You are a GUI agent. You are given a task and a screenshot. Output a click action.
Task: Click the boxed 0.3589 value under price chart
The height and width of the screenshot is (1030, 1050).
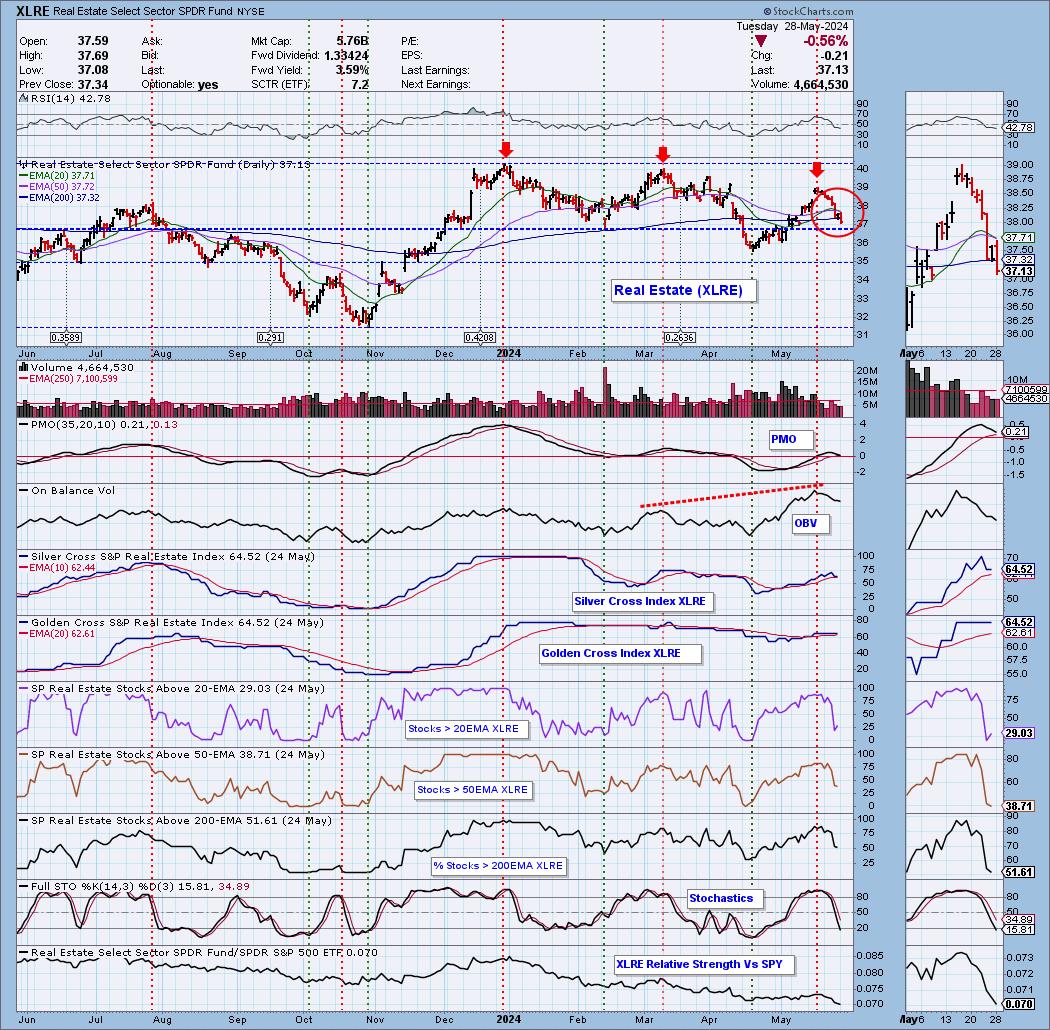click(x=66, y=338)
